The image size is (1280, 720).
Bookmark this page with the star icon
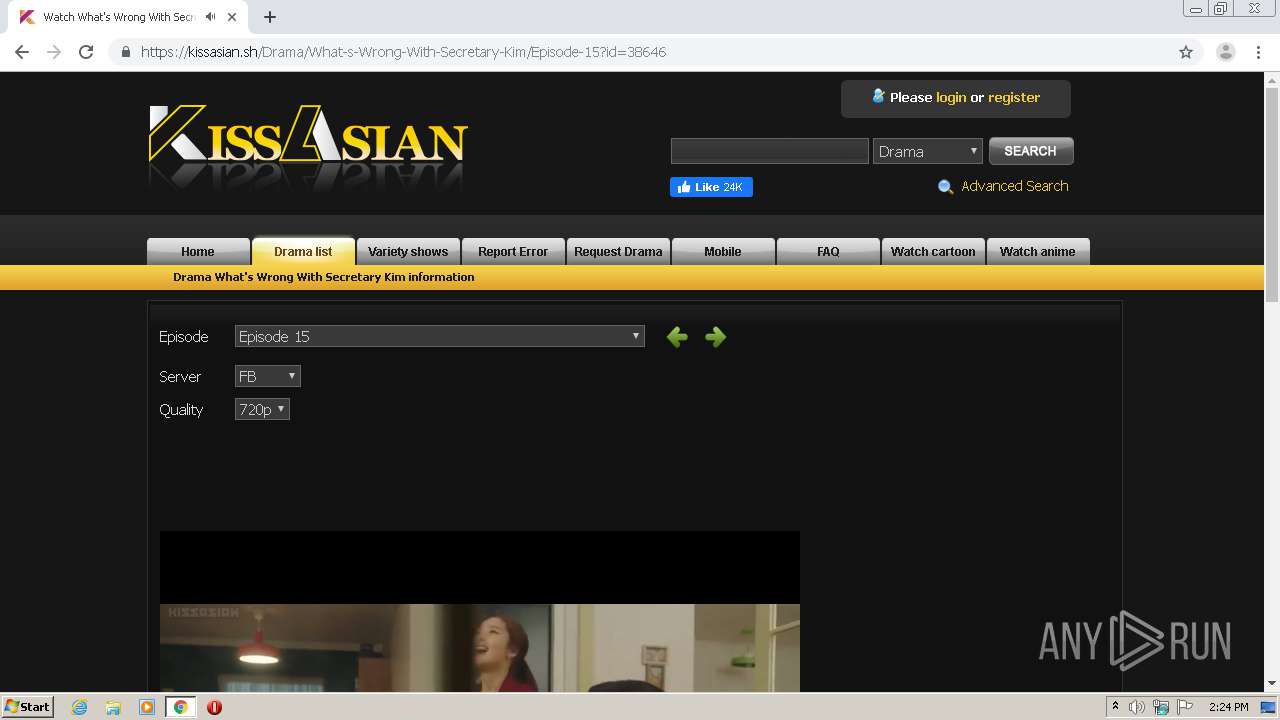1186,52
